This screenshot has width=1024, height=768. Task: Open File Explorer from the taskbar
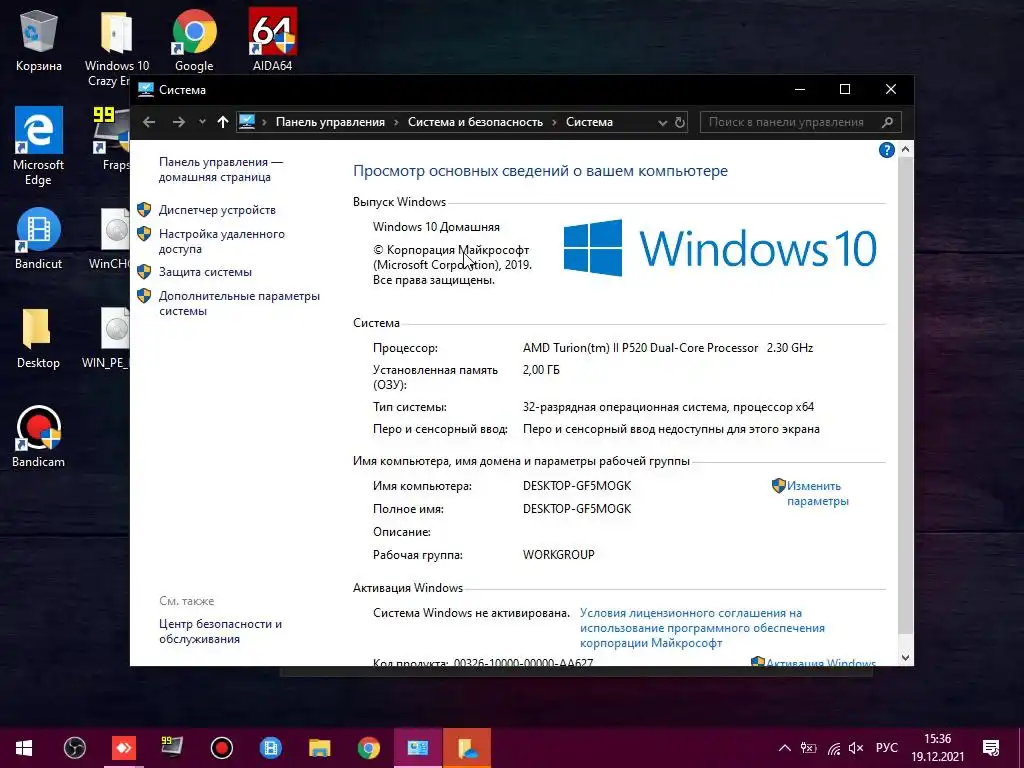pos(319,748)
